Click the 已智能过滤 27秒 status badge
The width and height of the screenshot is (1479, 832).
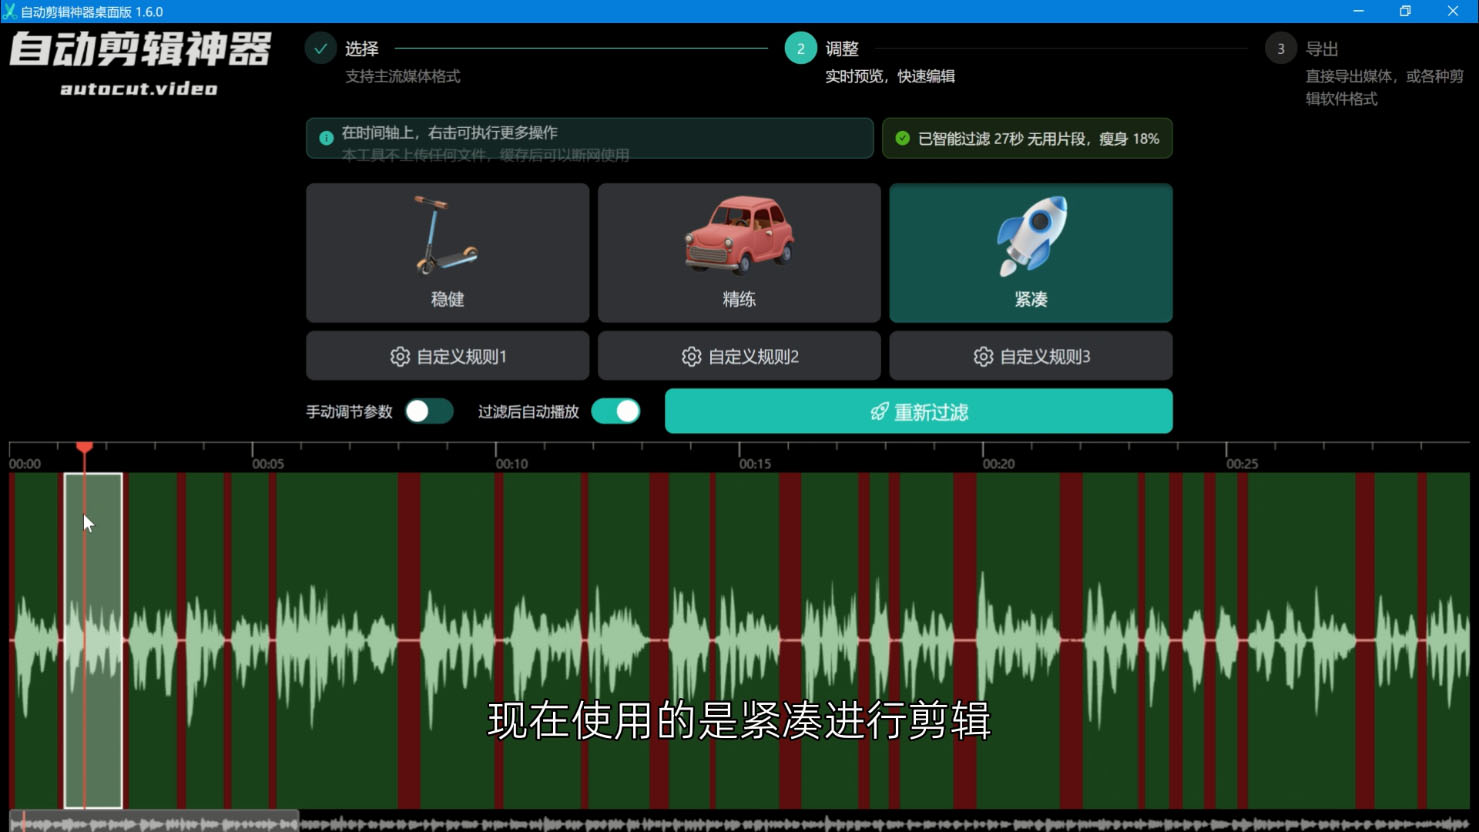(1027, 138)
